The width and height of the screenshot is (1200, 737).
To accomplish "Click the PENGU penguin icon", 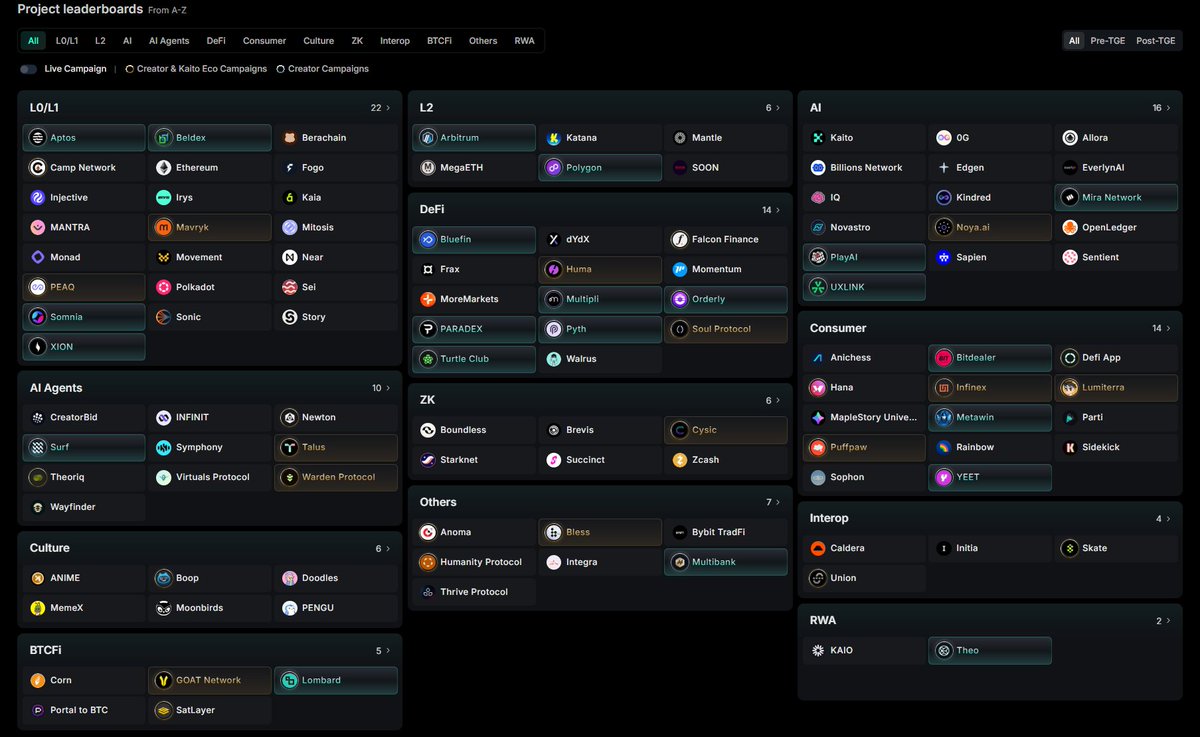I will coord(289,608).
